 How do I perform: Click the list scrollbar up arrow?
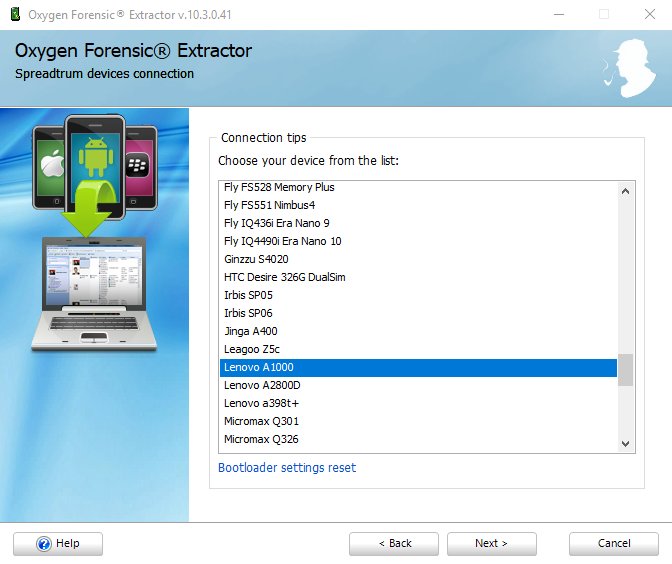click(625, 191)
